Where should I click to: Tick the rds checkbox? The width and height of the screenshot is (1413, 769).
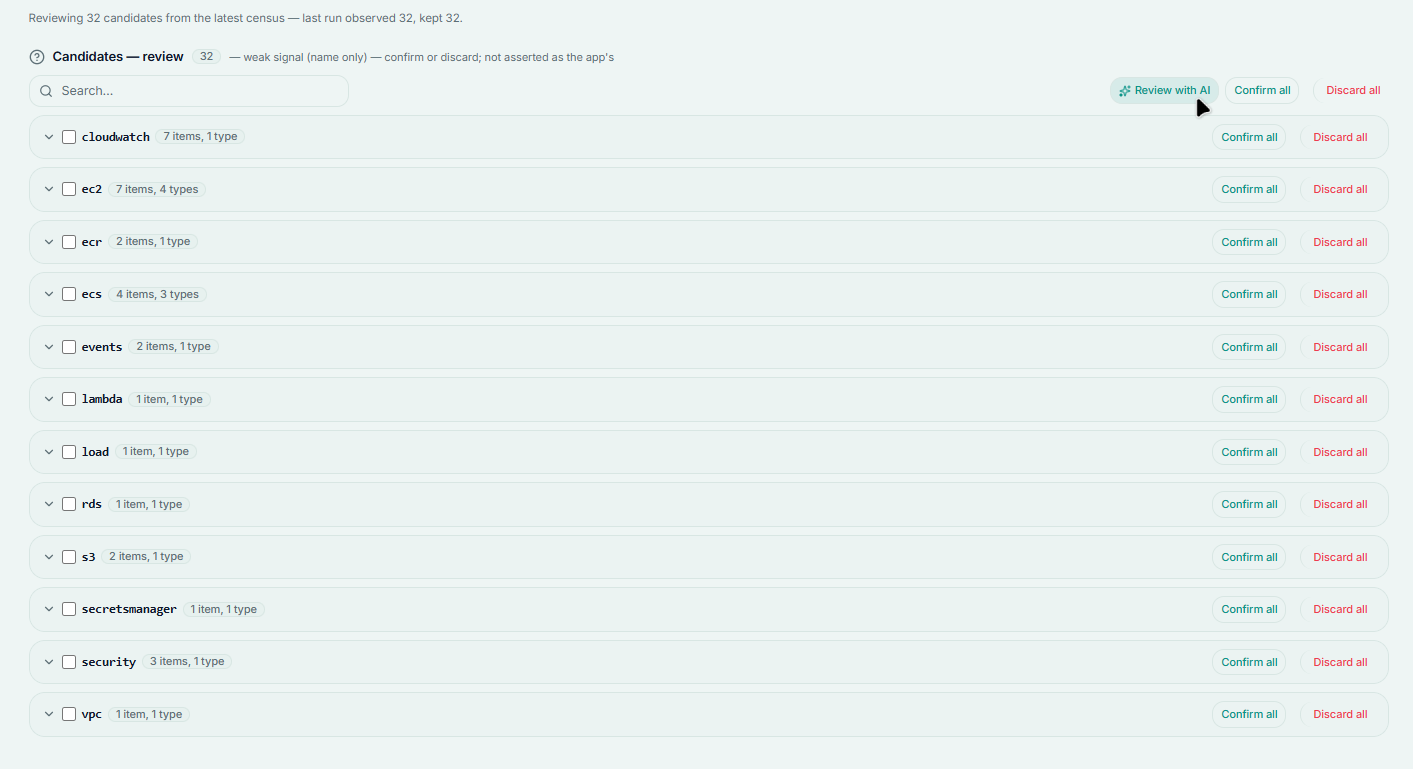(69, 504)
